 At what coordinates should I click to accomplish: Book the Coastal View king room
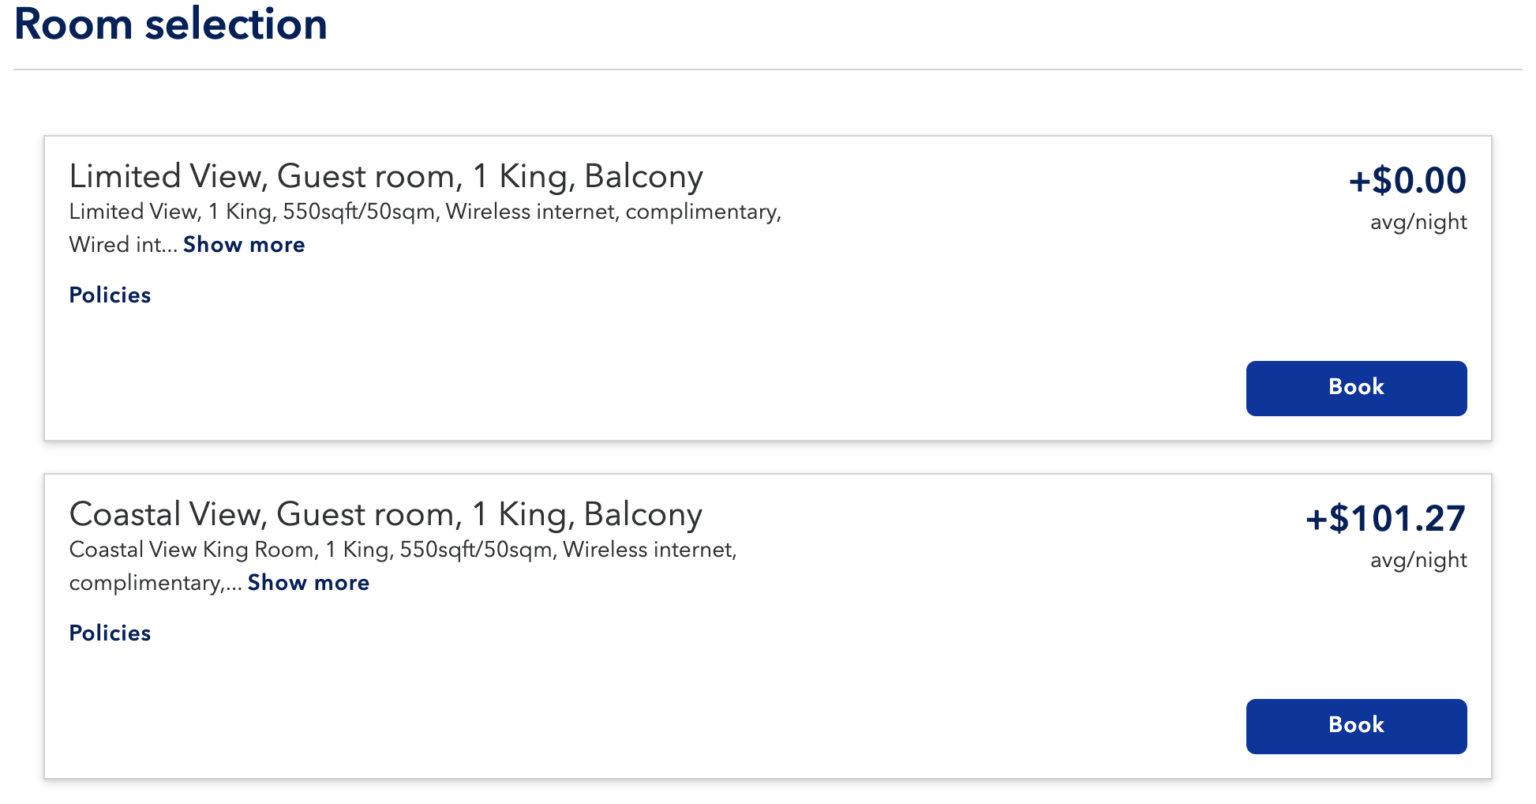1355,726
